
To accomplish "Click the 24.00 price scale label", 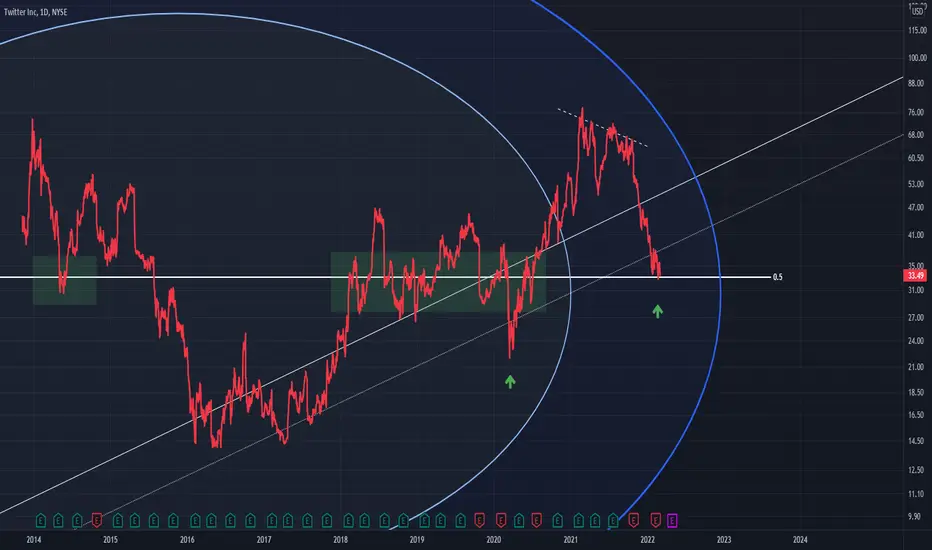I will pyautogui.click(x=915, y=341).
